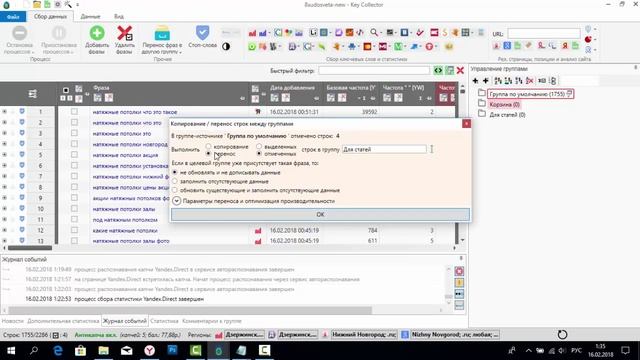Click the red delete-group icon in group toolbar

click(529, 80)
